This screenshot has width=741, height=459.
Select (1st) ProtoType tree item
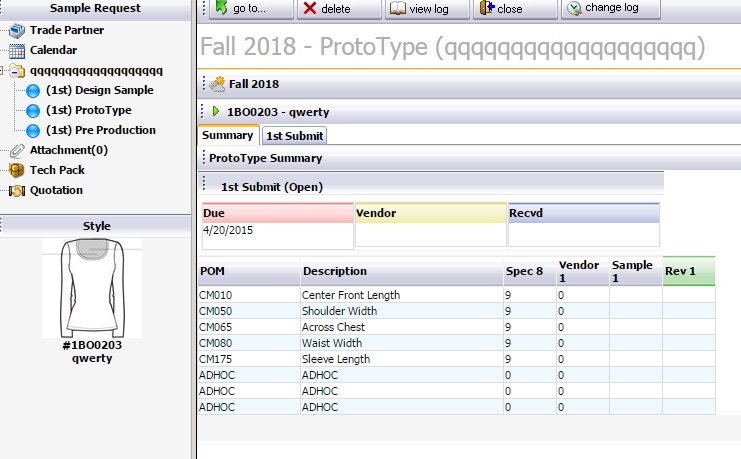89,110
